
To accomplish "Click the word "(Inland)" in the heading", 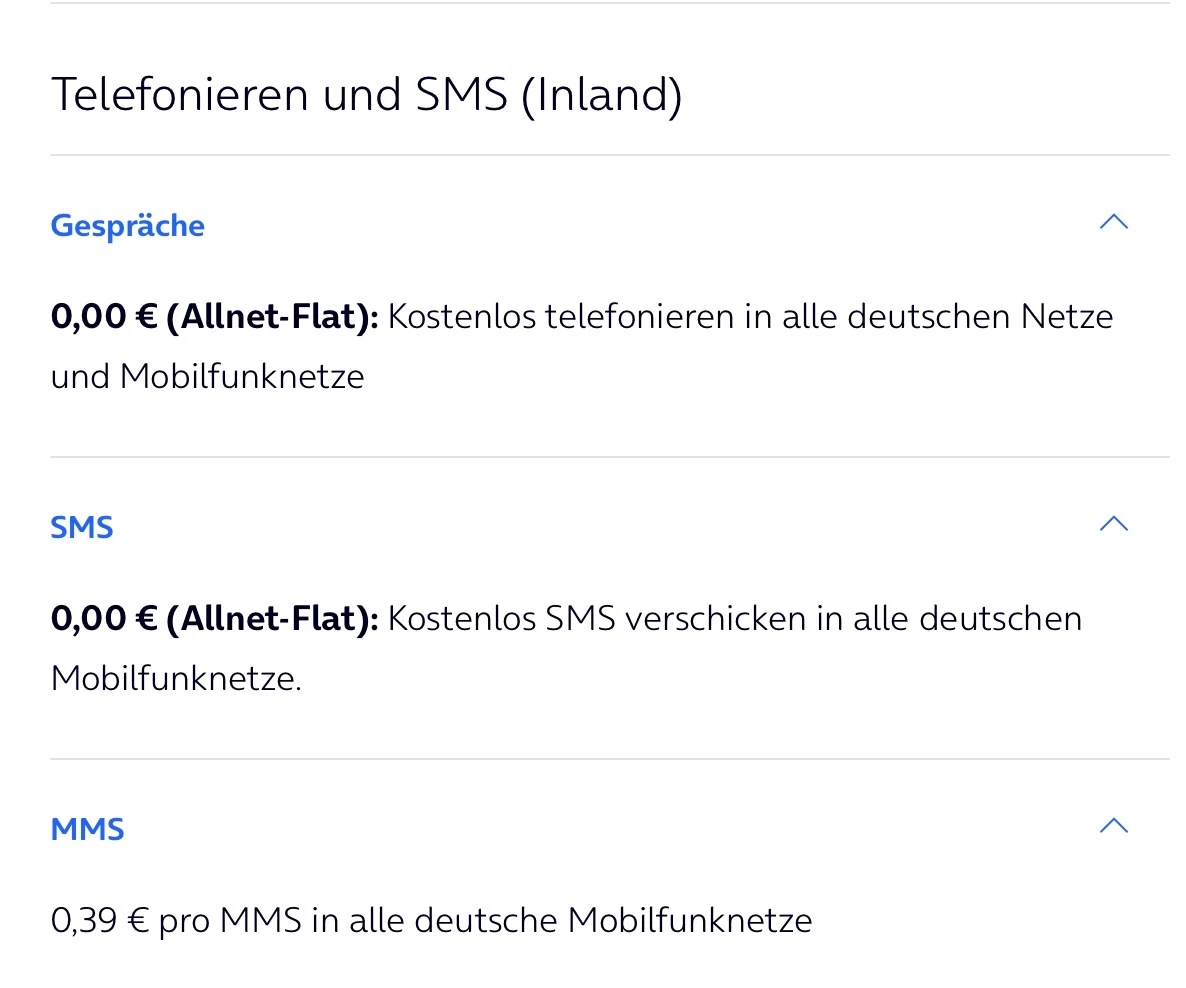I will (601, 95).
